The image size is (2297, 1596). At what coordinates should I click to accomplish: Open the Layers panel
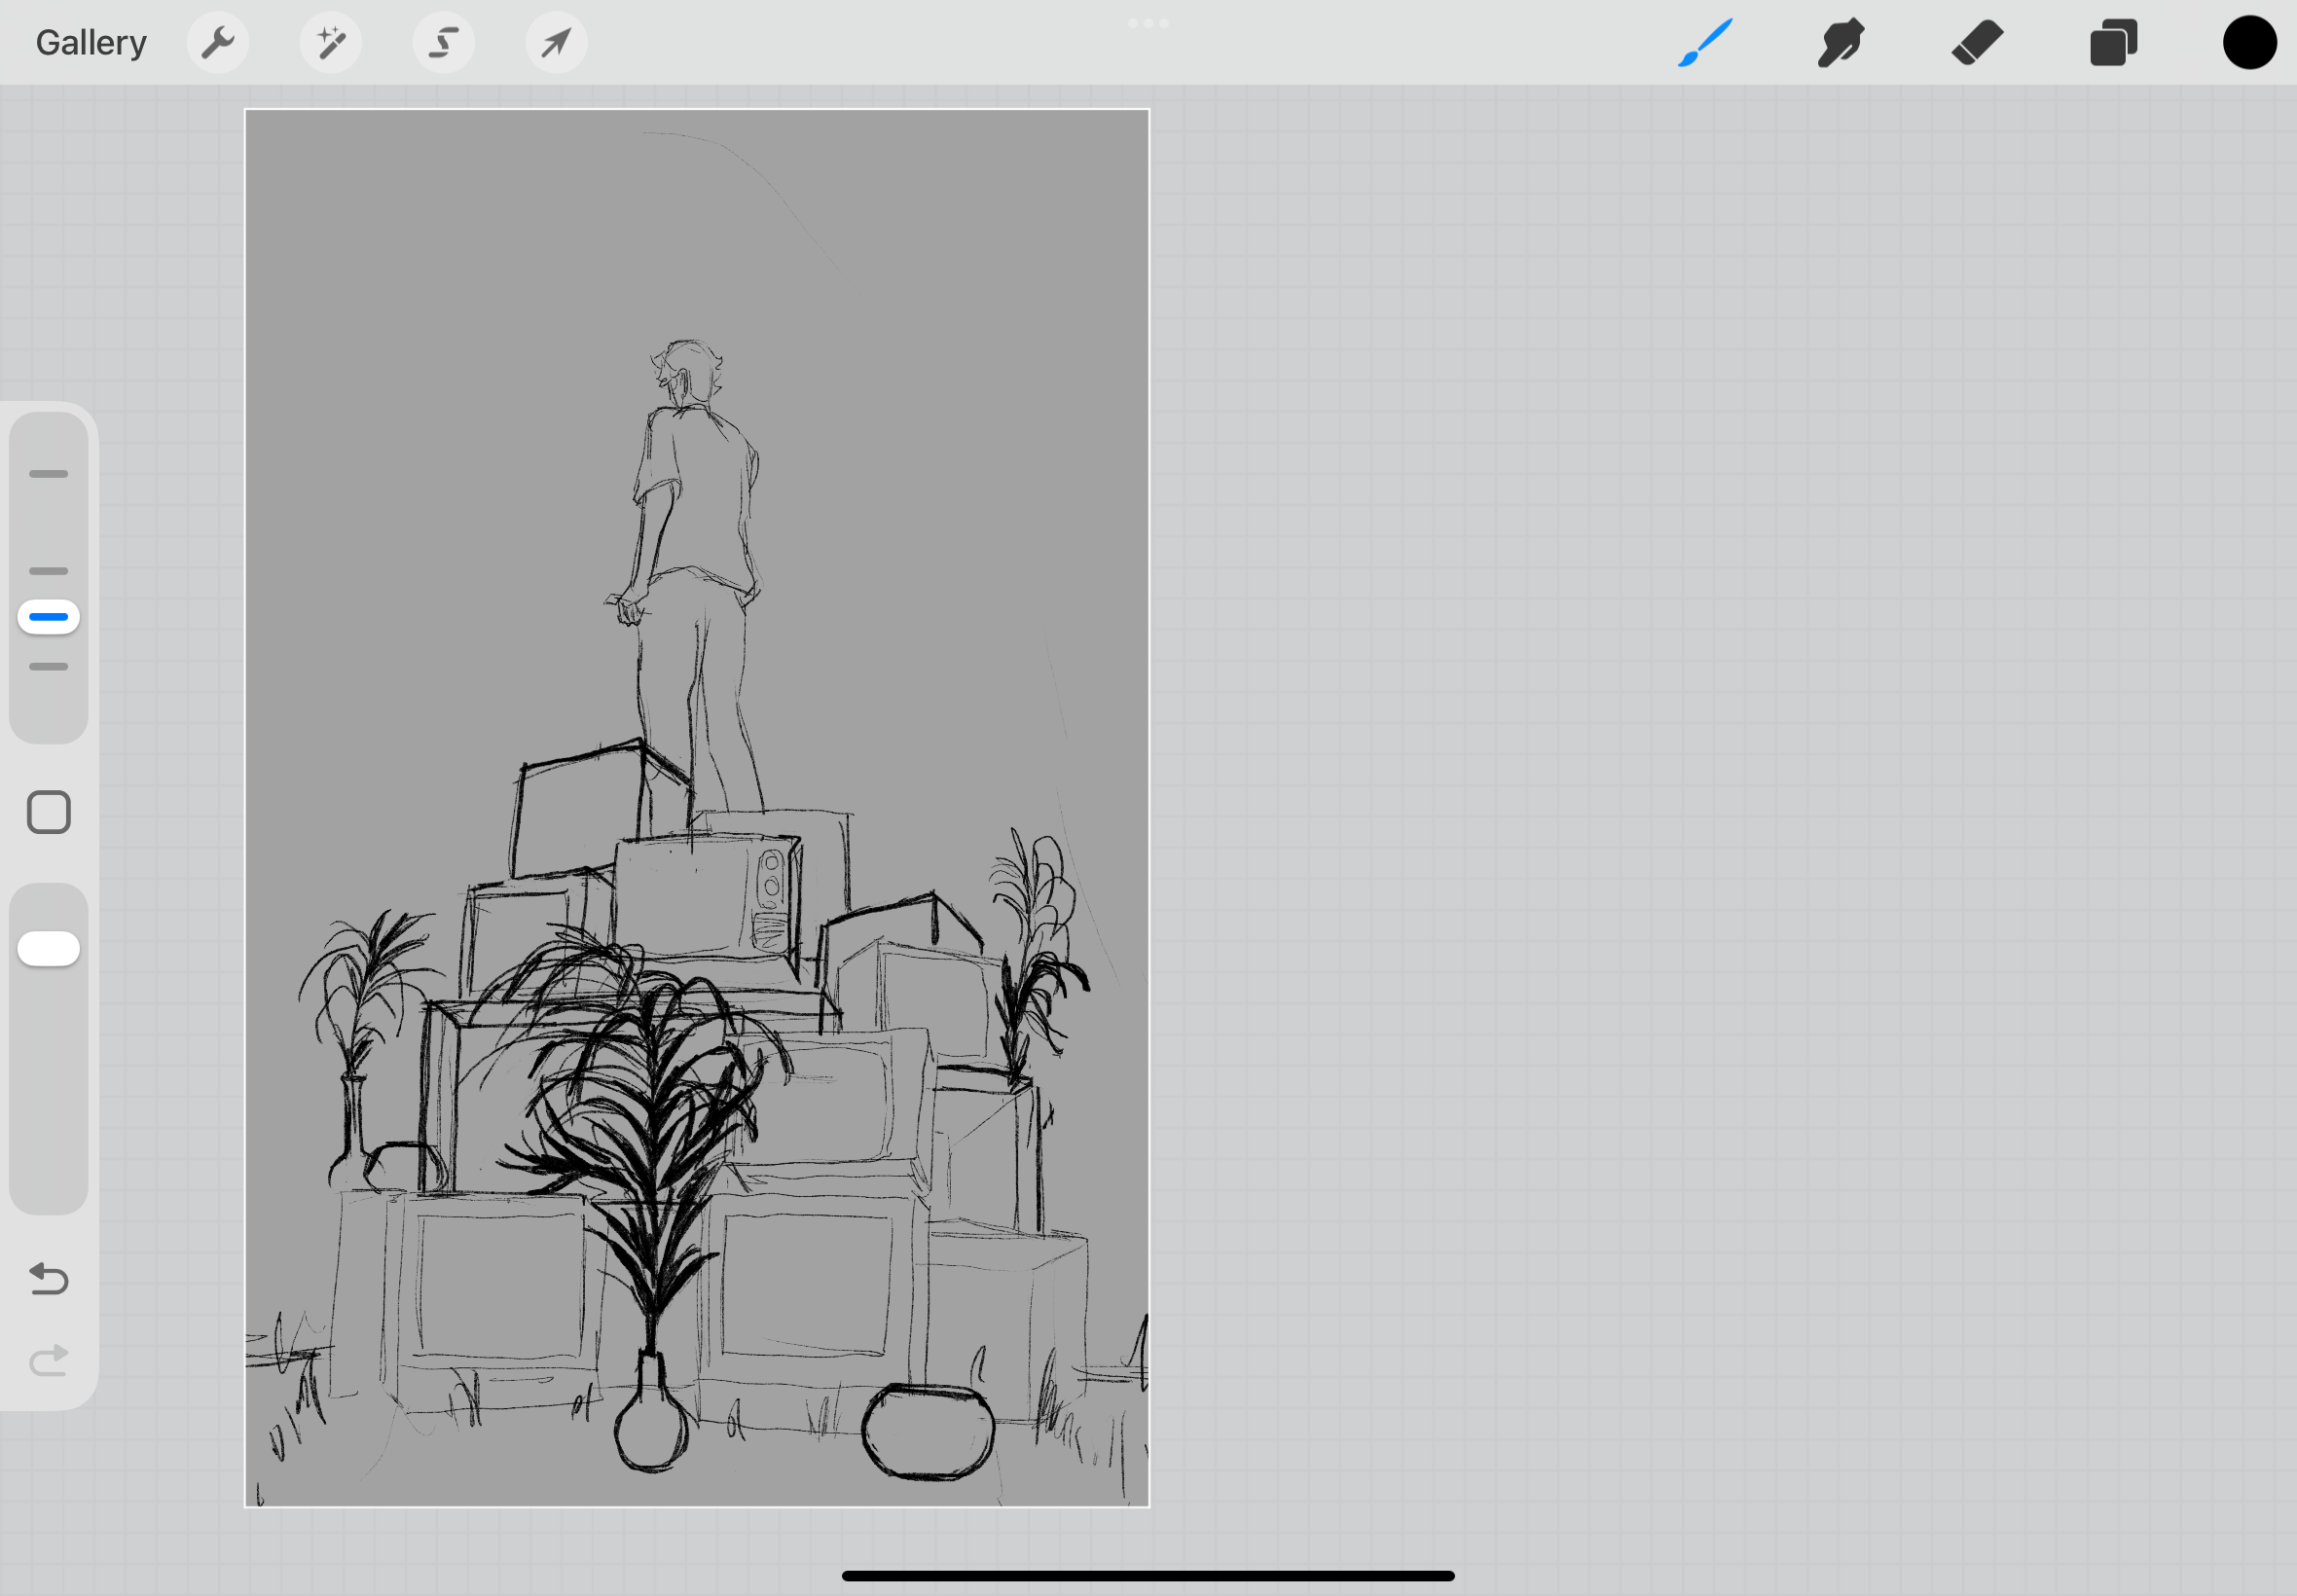click(2113, 43)
